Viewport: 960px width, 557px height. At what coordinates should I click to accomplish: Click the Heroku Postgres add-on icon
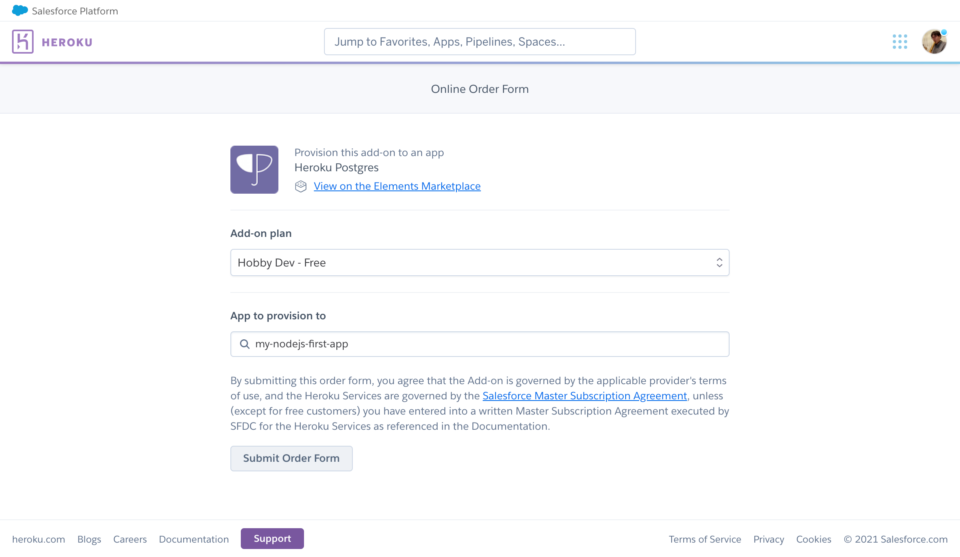[254, 170]
